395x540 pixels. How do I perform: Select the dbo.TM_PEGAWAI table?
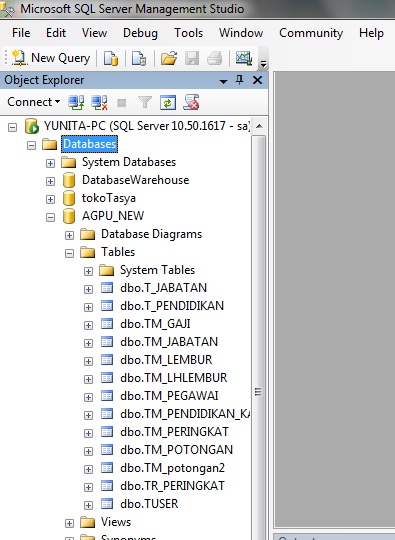(169, 396)
